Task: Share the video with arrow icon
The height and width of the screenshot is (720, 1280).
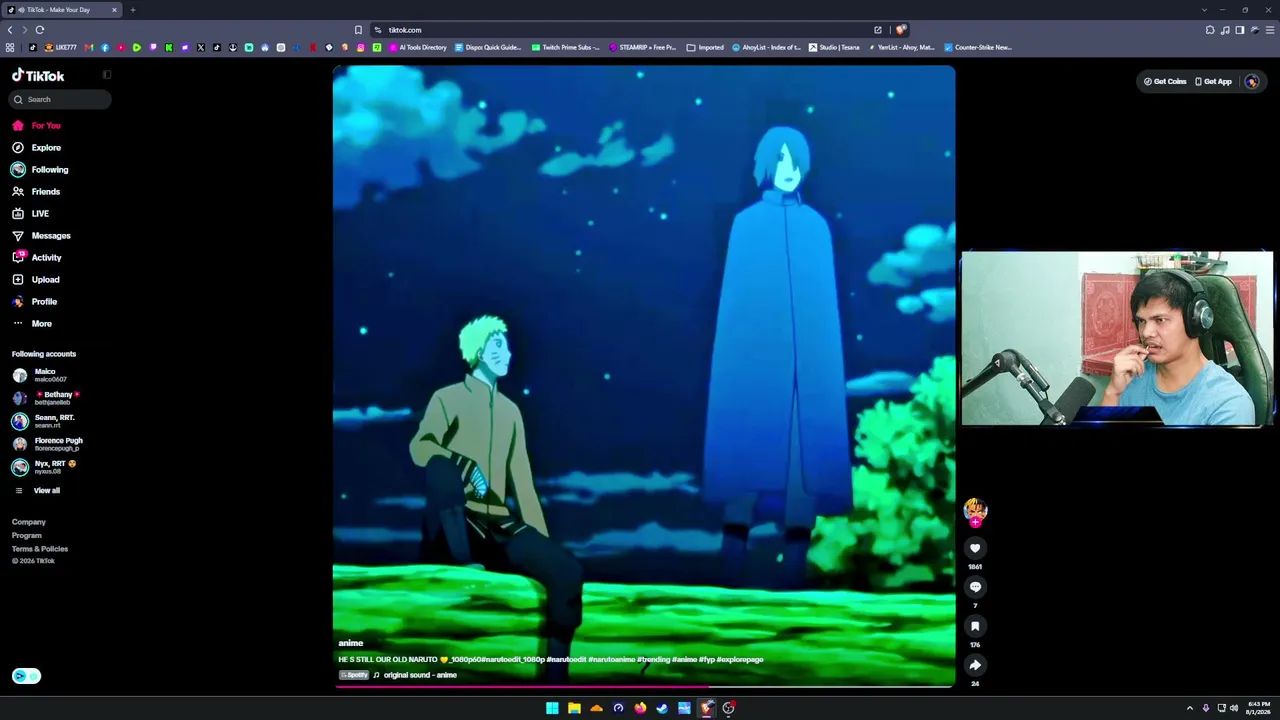Action: pos(975,665)
